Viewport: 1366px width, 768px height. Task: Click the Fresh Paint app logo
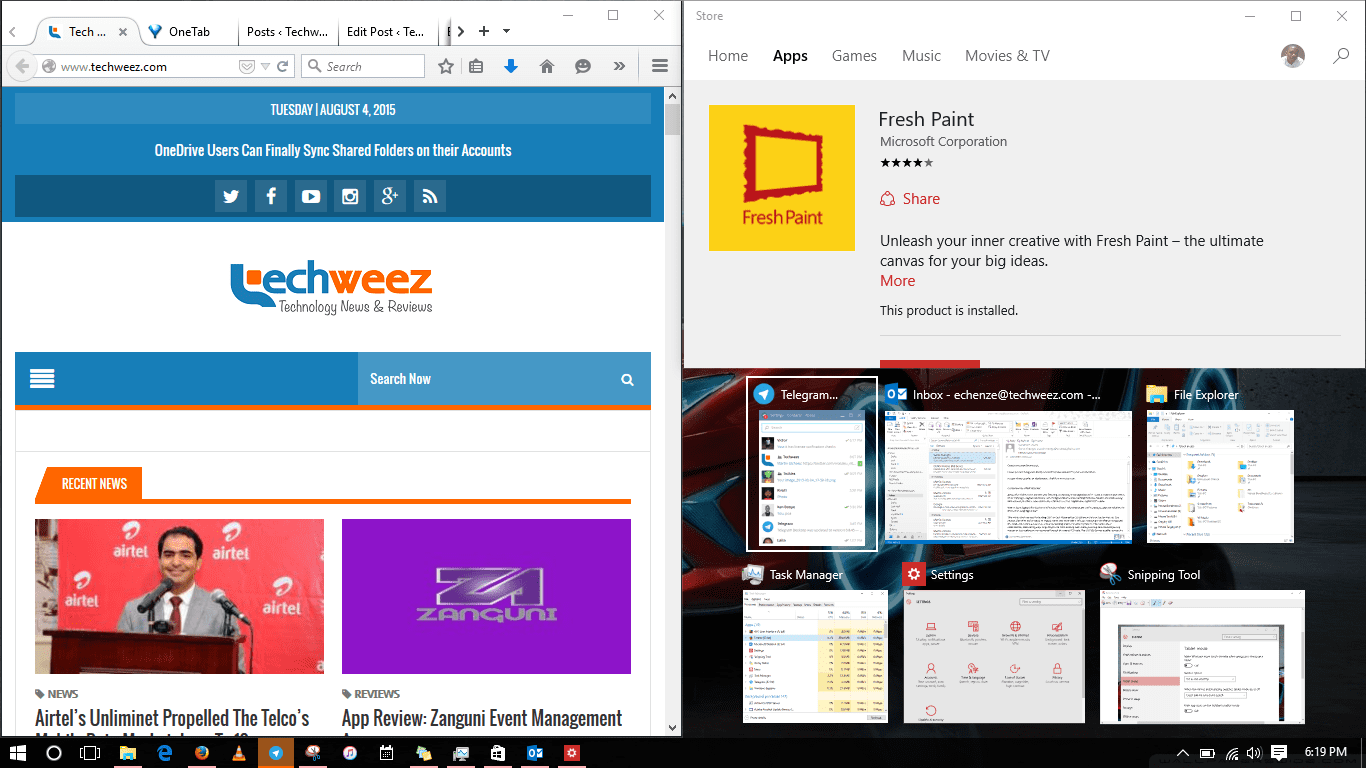tap(782, 178)
